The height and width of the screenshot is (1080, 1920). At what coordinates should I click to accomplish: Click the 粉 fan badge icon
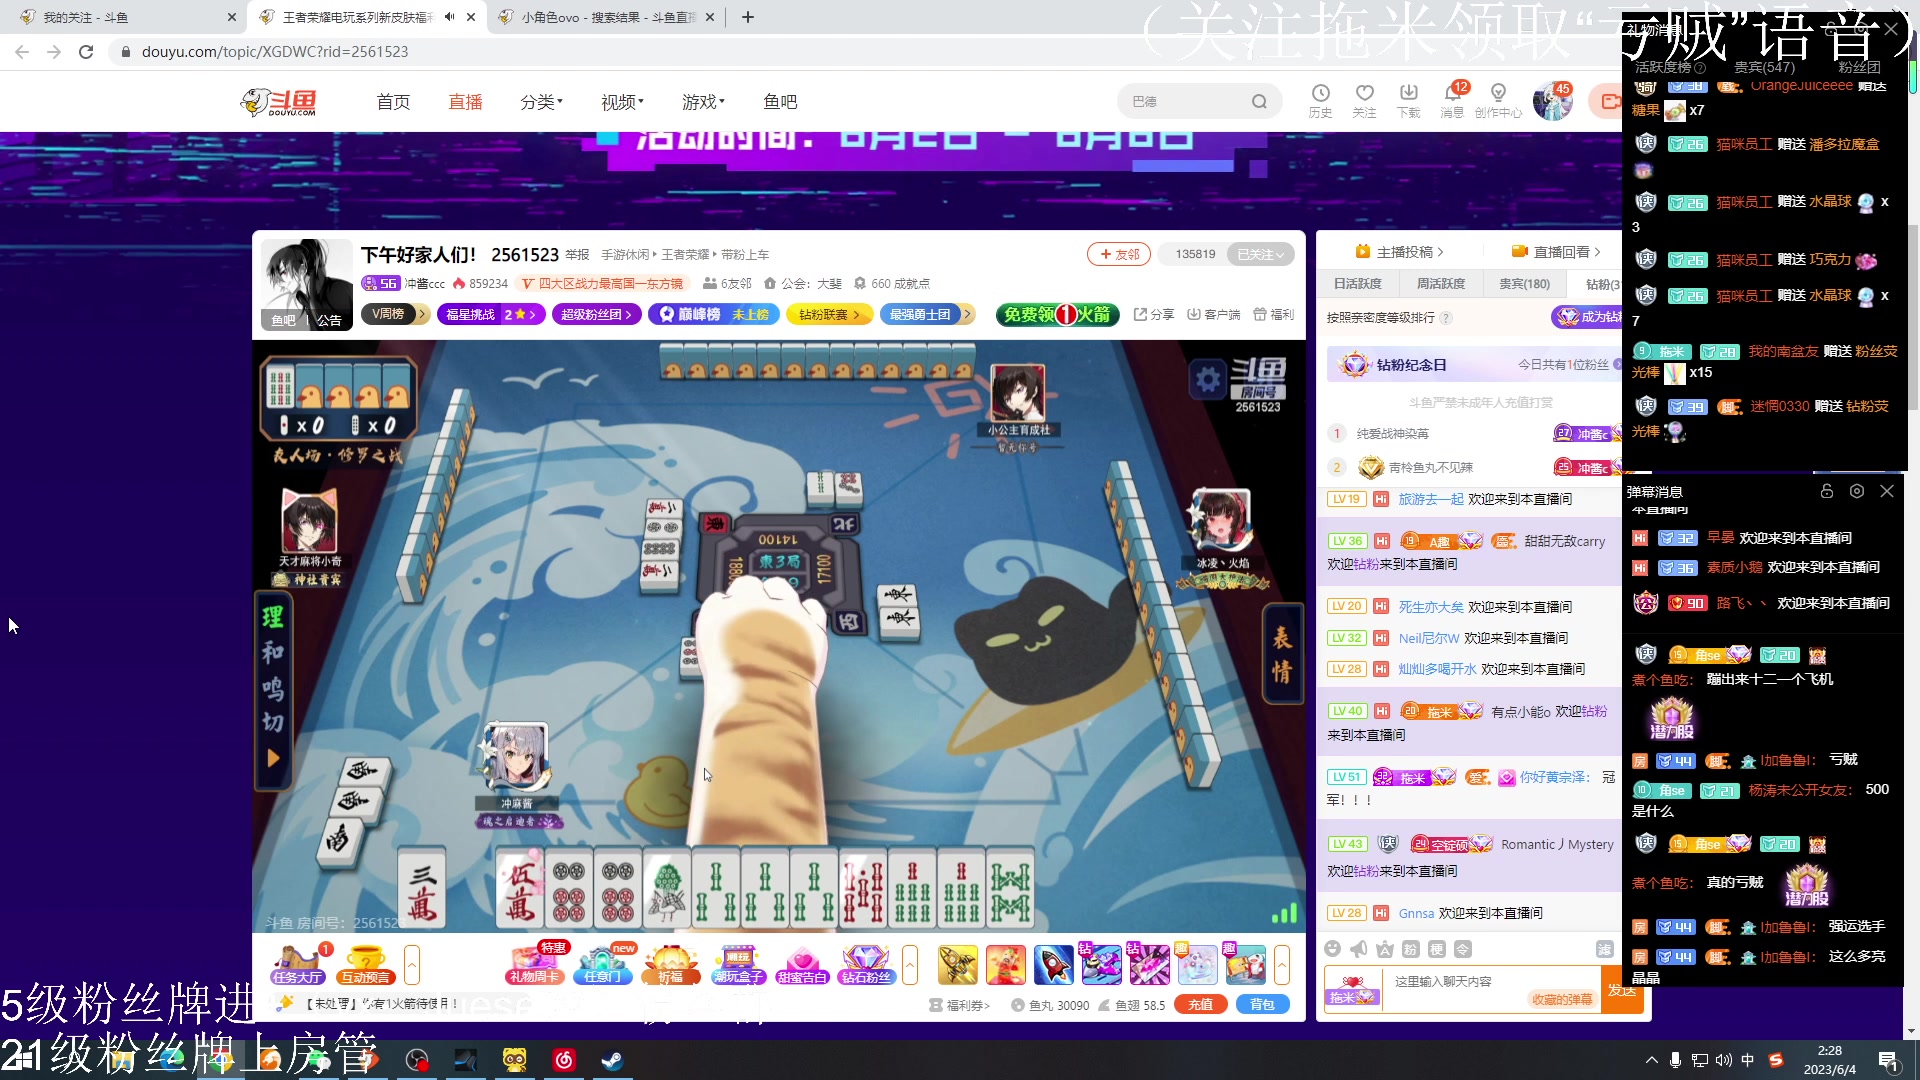click(1410, 949)
